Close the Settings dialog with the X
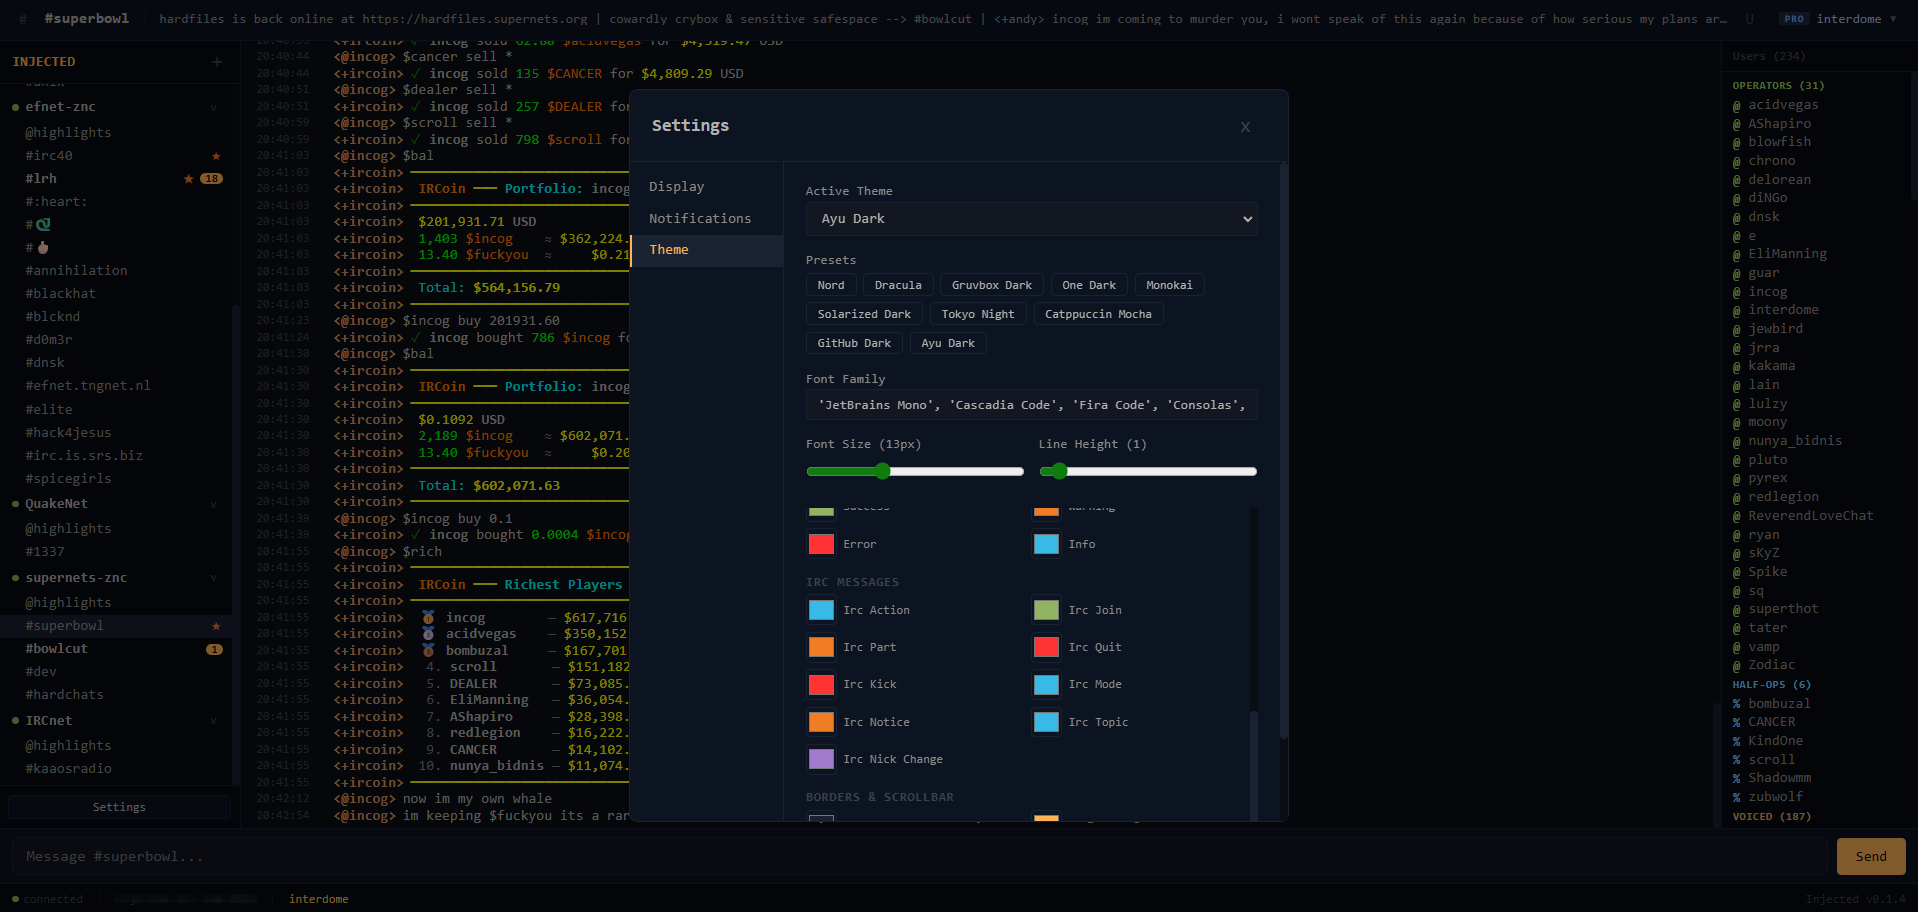This screenshot has height=912, width=1918. point(1245,127)
